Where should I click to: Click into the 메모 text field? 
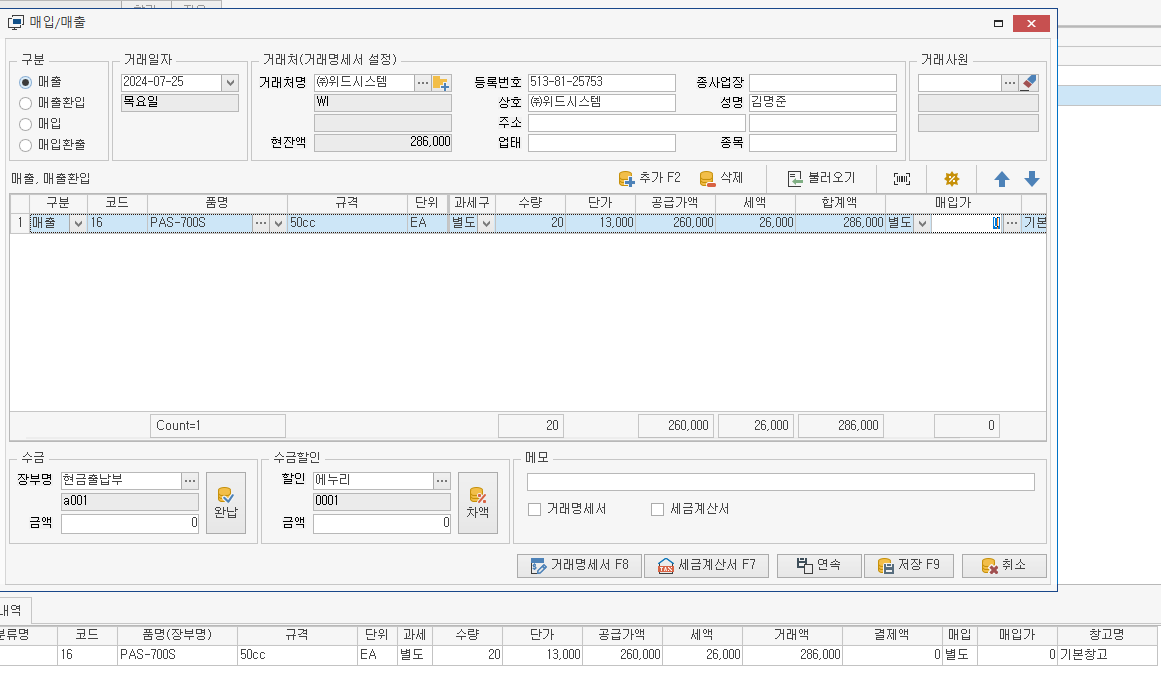point(780,482)
